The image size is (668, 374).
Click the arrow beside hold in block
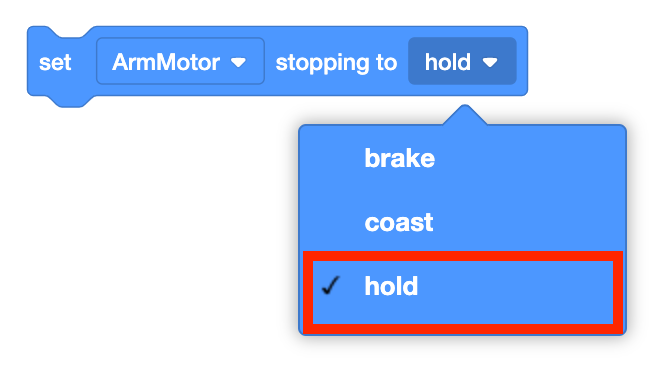(x=490, y=63)
